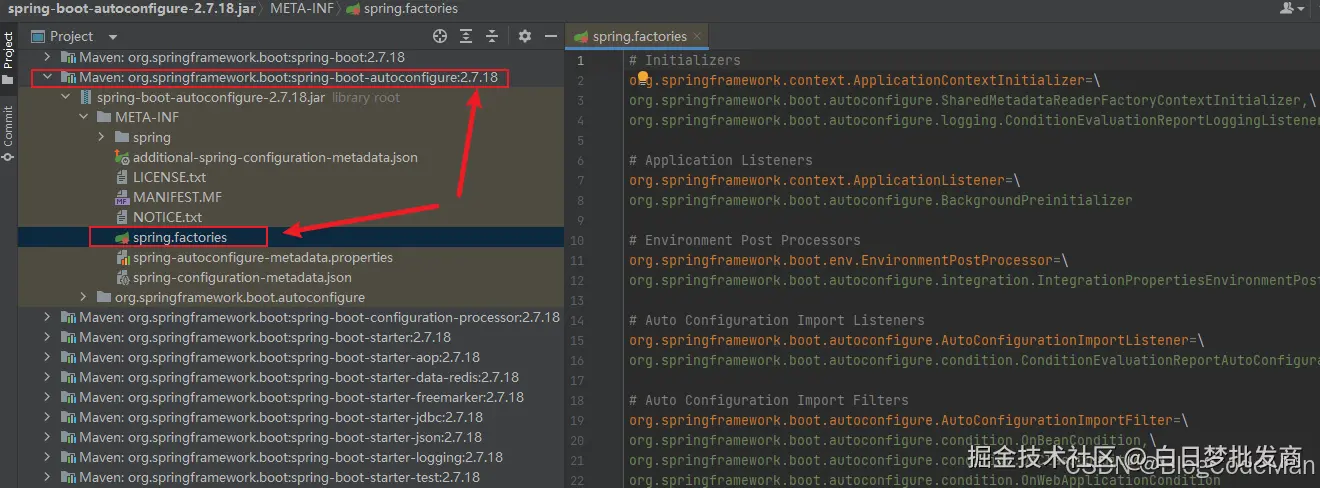Collapse the META-INF folder
The width and height of the screenshot is (1320, 488).
pyautogui.click(x=83, y=118)
